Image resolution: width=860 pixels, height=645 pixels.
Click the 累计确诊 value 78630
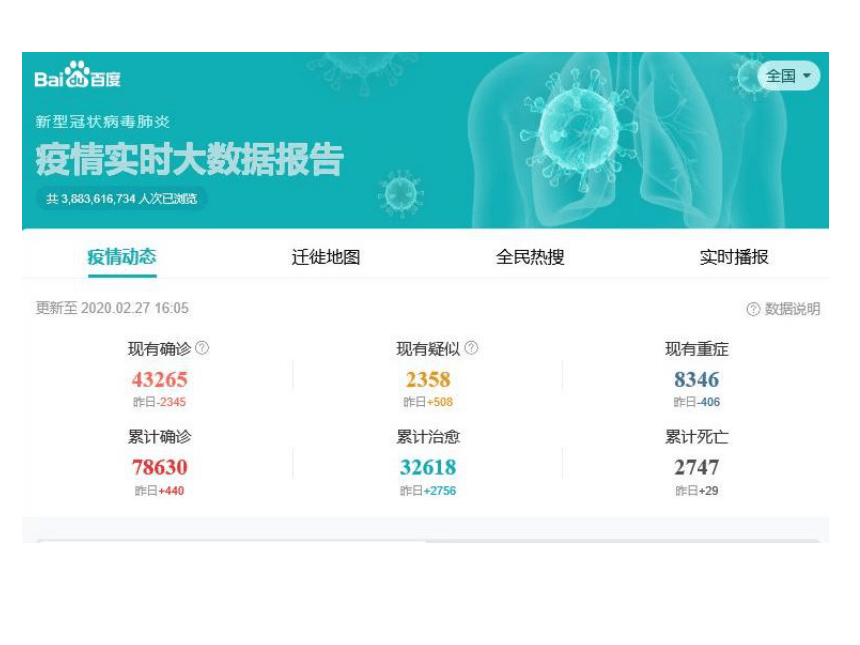(160, 467)
